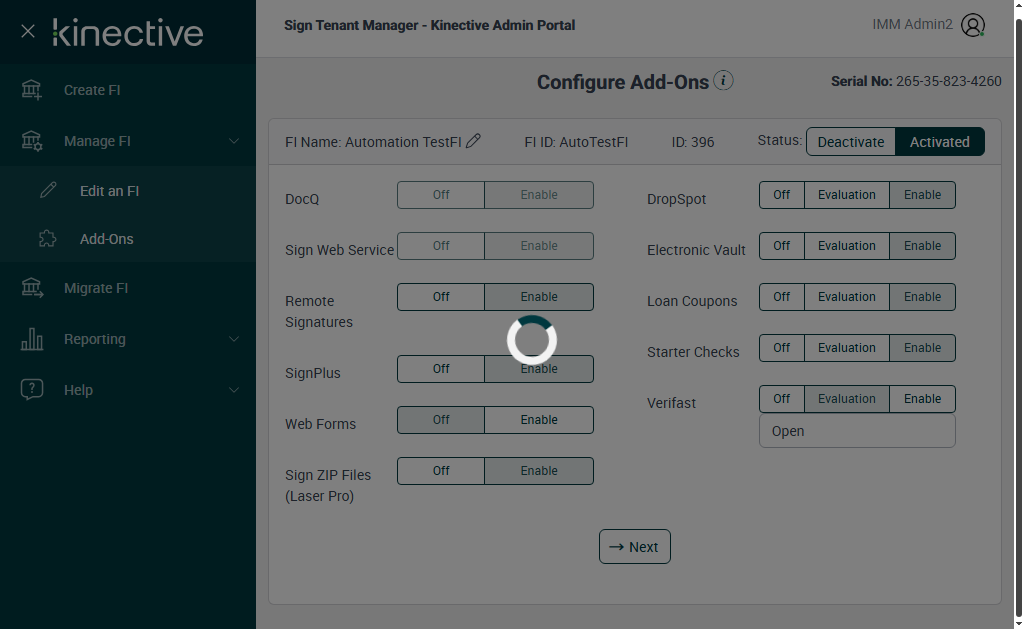Edit FI Name with the pencil icon

(x=473, y=140)
